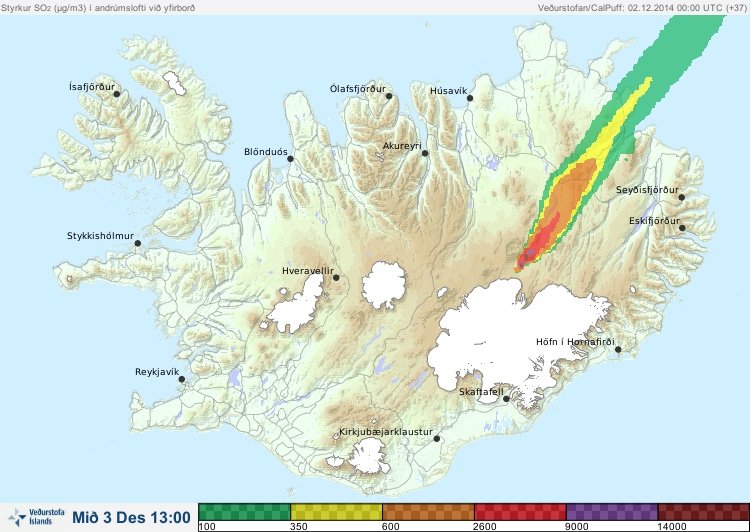
Task: Click the Stykkishólmur marker dot
Action: click(x=138, y=243)
